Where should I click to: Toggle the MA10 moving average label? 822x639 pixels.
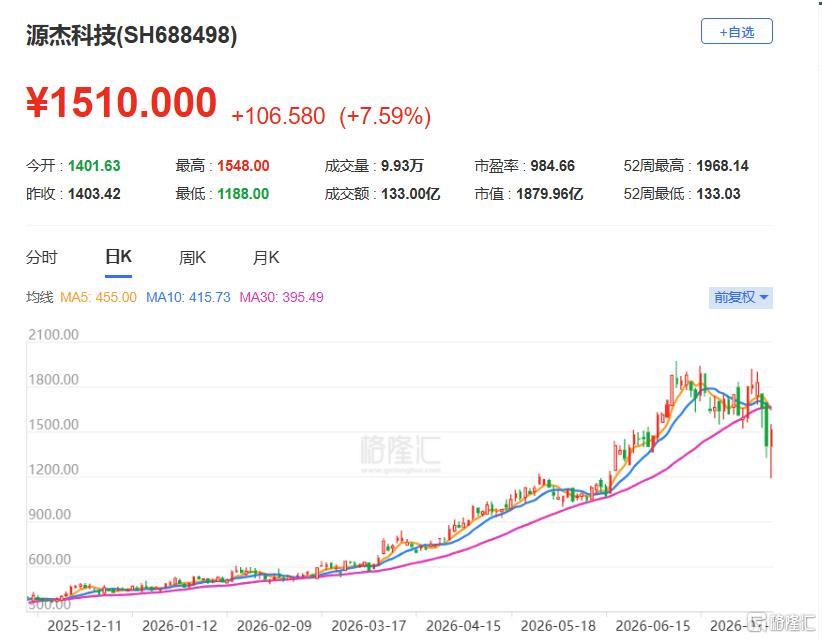pyautogui.click(x=188, y=297)
